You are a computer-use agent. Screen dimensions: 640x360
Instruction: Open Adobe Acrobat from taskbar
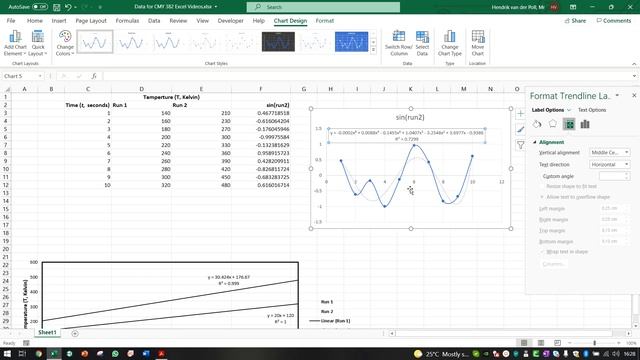(x=161, y=354)
